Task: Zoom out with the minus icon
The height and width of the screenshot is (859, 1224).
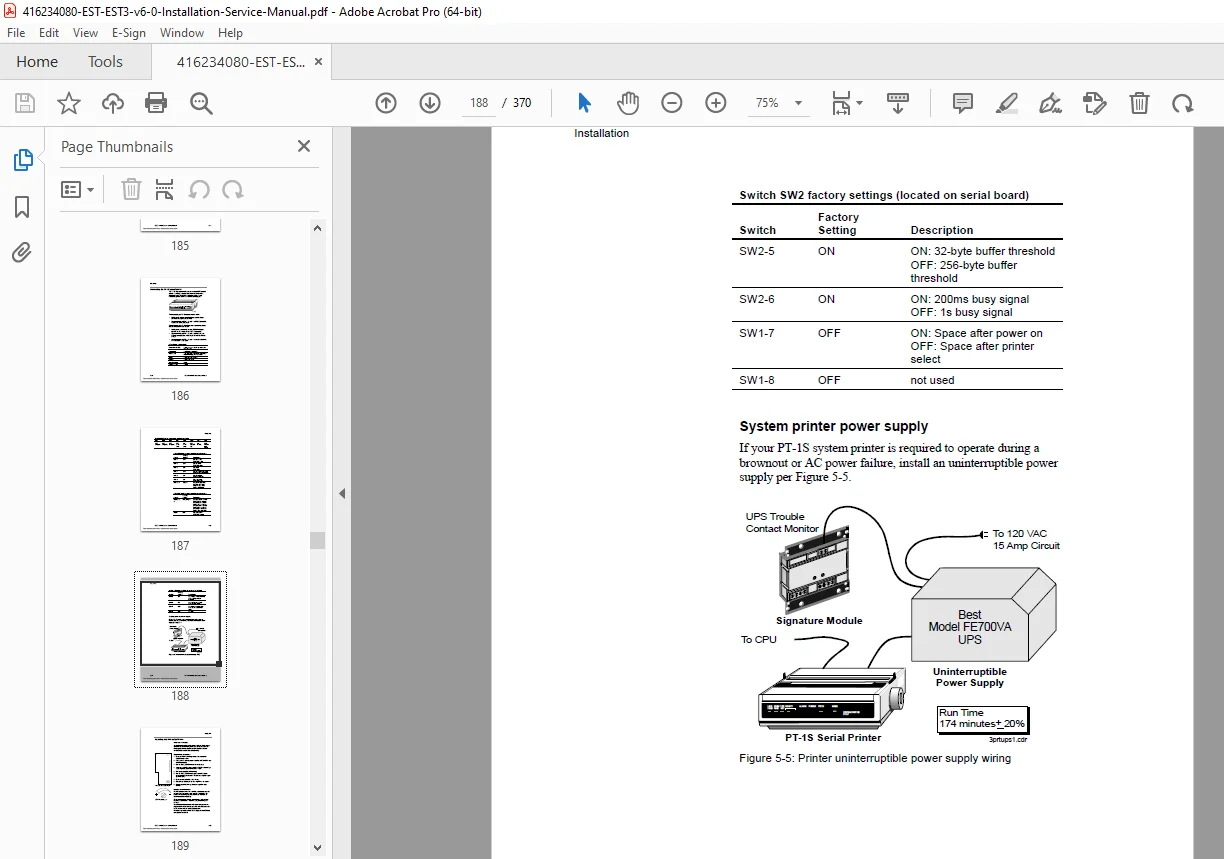Action: point(672,103)
